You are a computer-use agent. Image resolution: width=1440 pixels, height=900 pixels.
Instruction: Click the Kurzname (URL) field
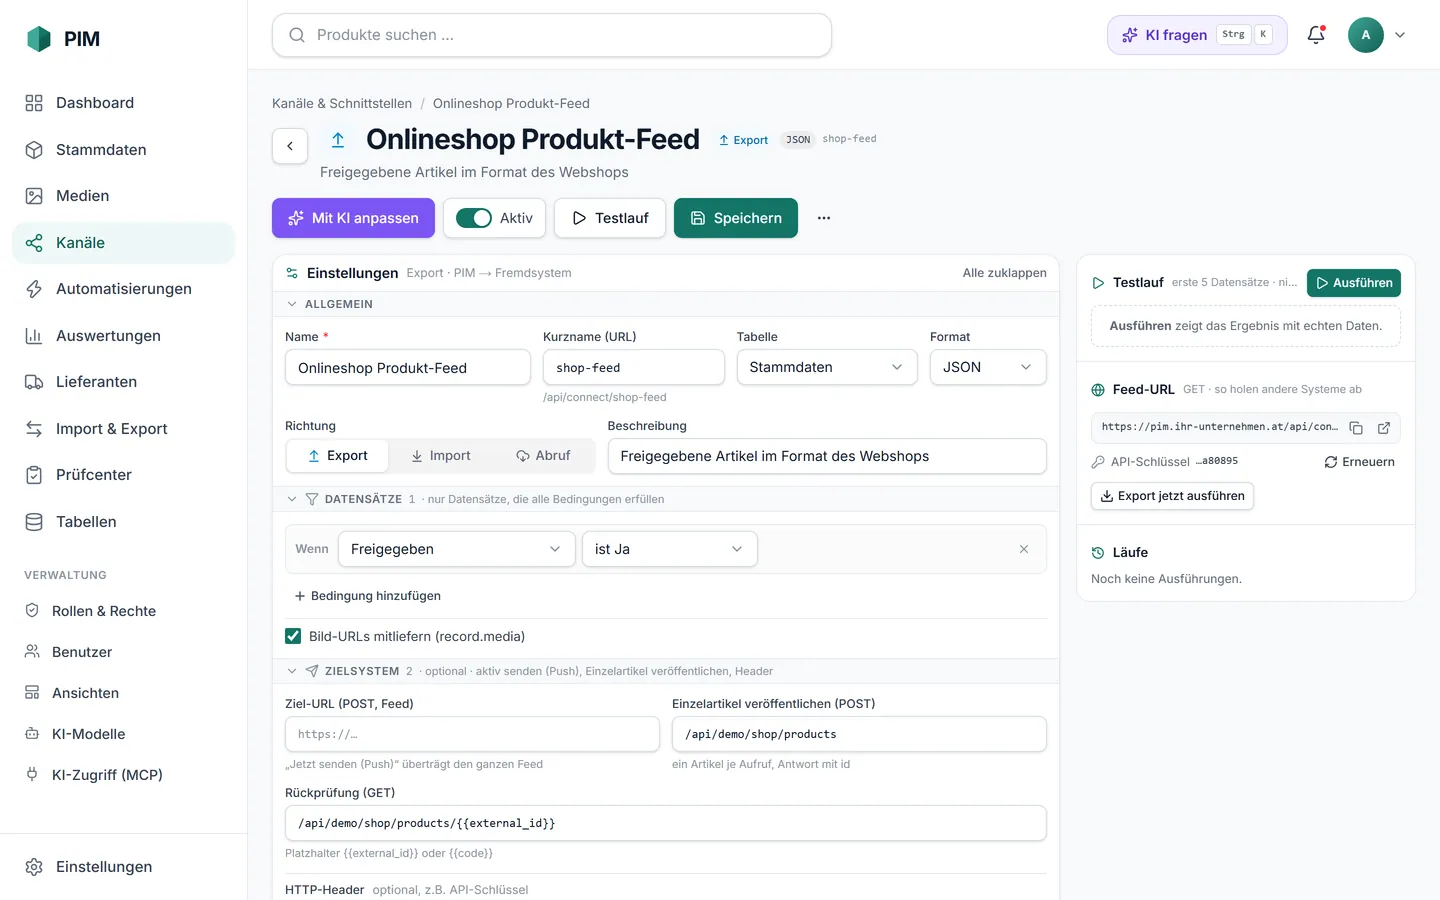(634, 367)
